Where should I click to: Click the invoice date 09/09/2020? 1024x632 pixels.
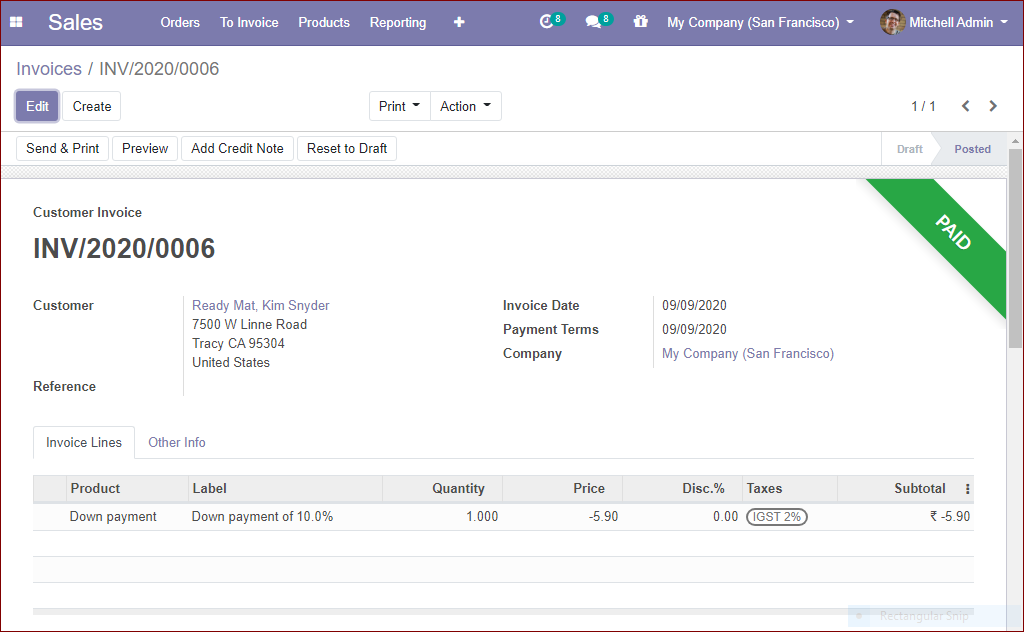click(694, 306)
